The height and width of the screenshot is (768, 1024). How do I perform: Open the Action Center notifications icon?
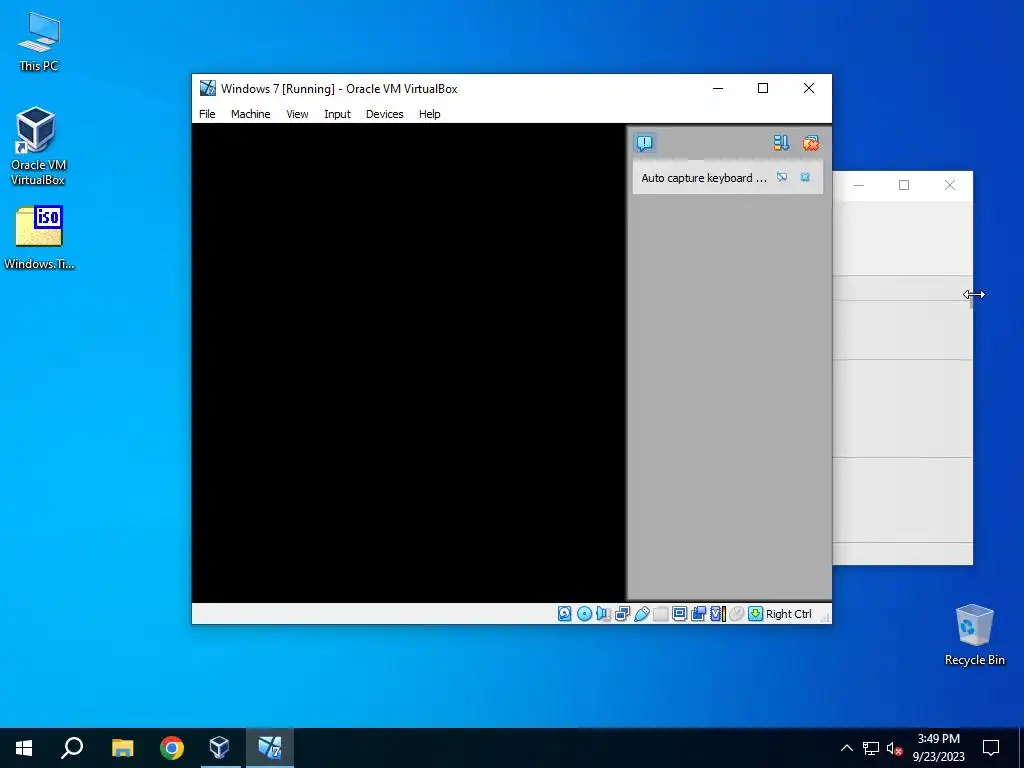(991, 748)
